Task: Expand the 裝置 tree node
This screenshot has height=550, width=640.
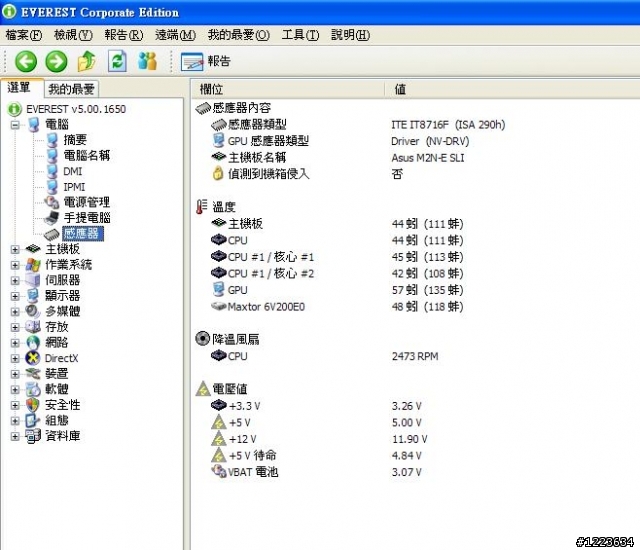Action: click(15, 374)
